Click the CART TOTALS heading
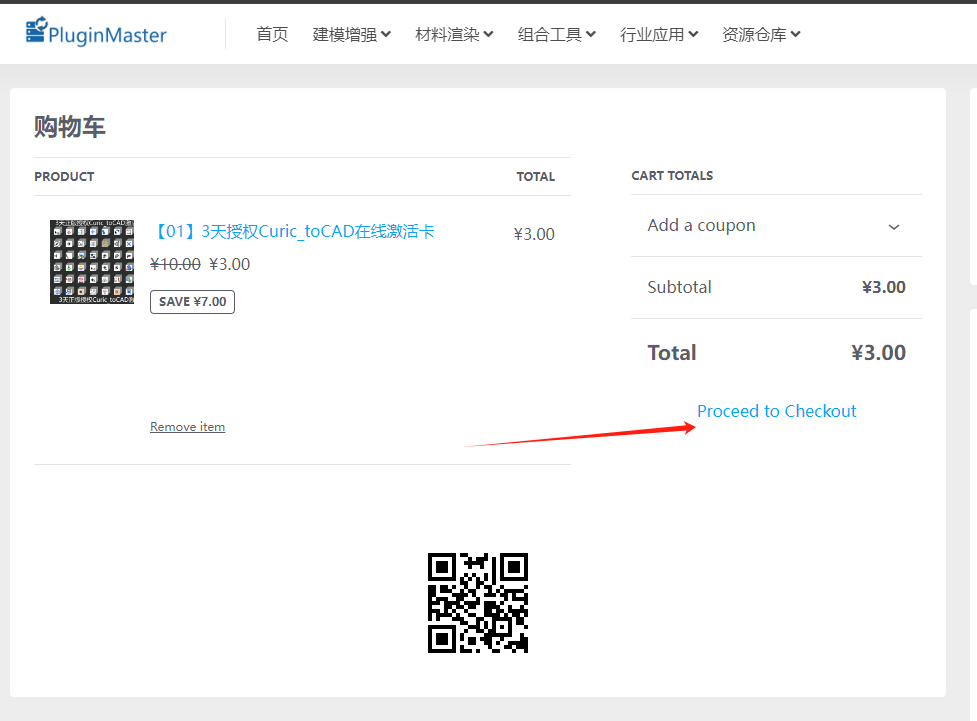The width and height of the screenshot is (977, 721). (x=672, y=176)
